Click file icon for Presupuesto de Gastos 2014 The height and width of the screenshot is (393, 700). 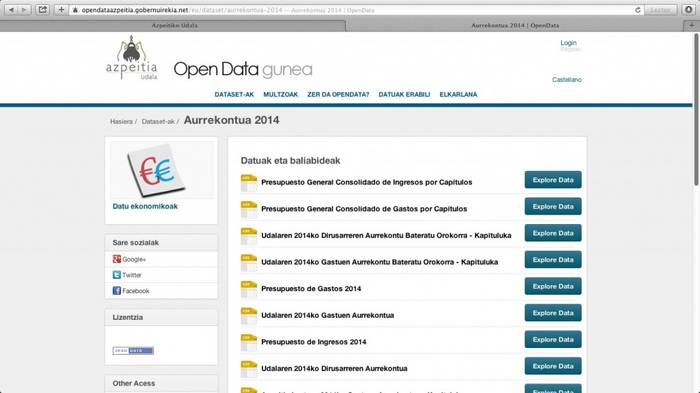click(x=249, y=289)
